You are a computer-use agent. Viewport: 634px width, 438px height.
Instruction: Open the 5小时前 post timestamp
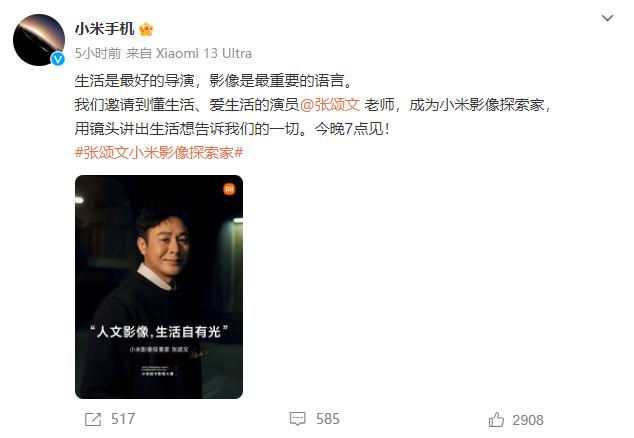[x=98, y=53]
